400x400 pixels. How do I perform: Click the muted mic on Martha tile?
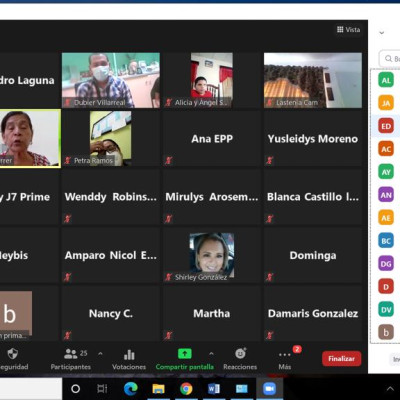point(169,335)
